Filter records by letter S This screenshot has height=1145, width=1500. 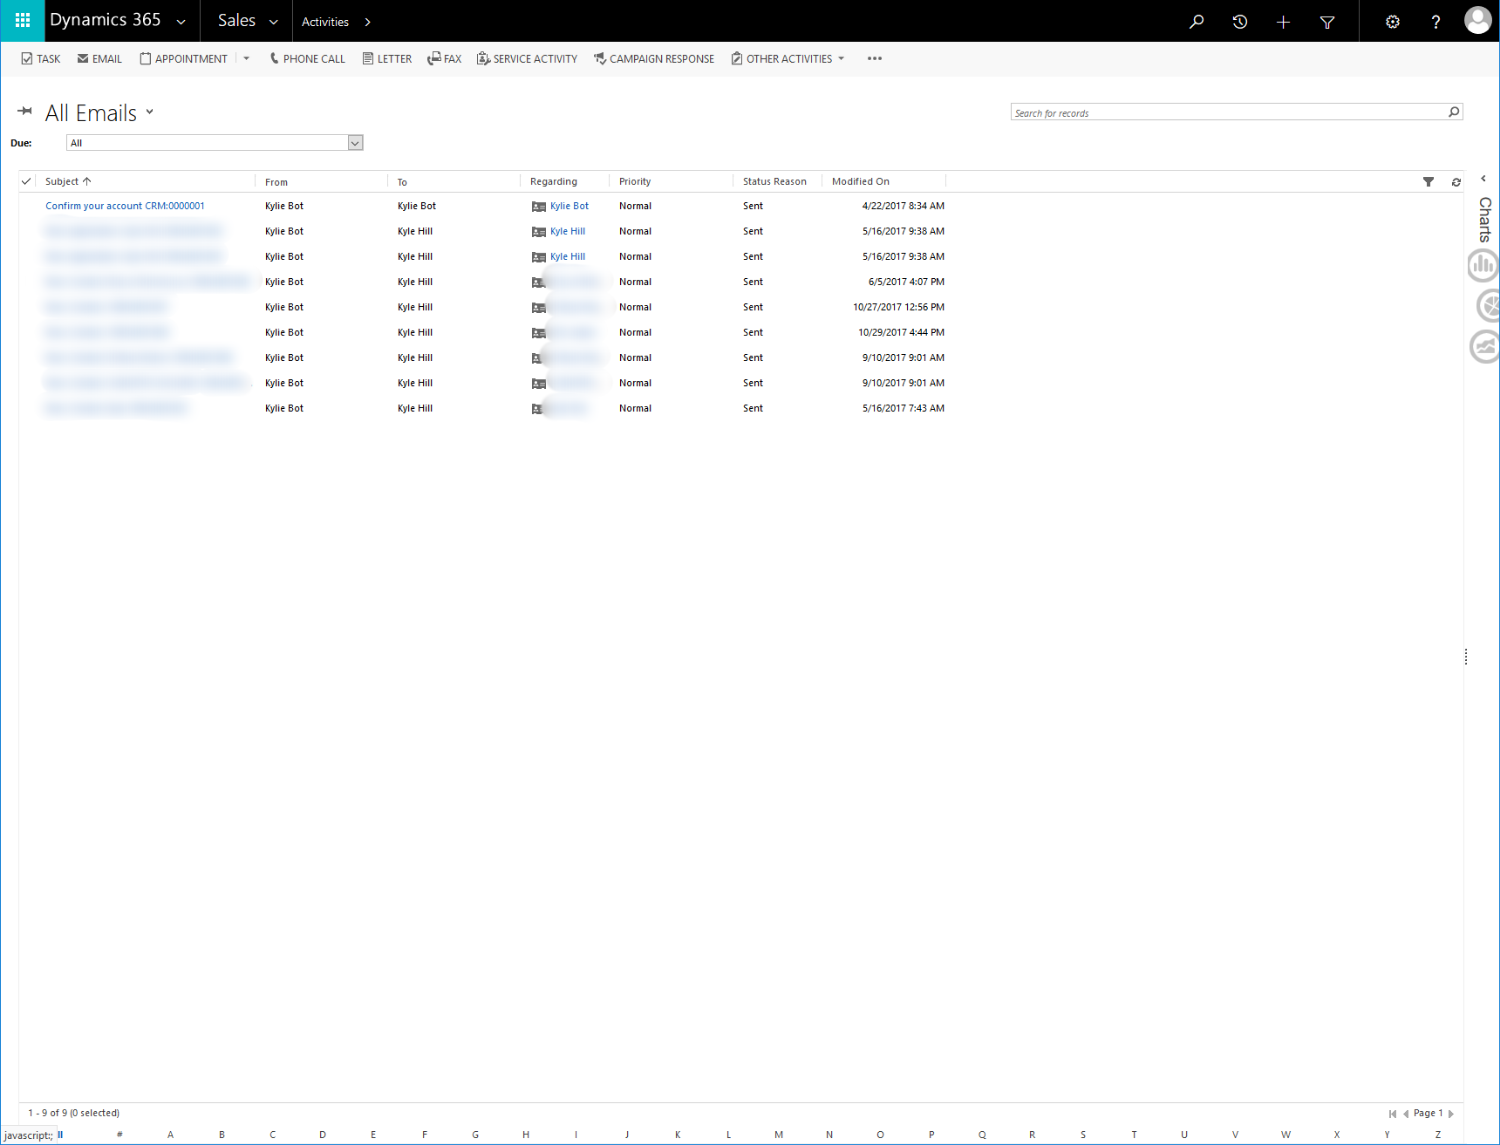(x=1083, y=1134)
